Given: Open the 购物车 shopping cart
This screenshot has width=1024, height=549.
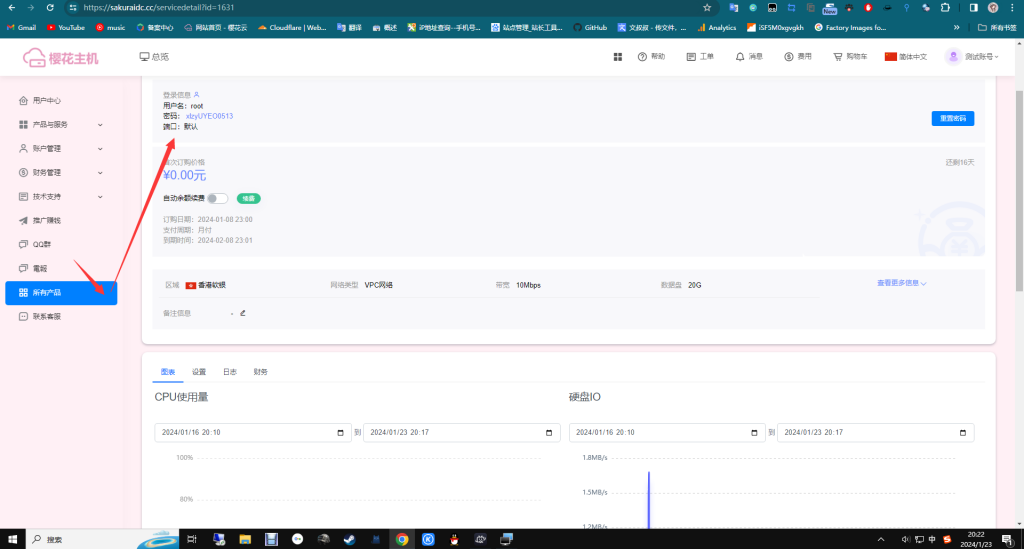Looking at the screenshot, I should [x=837, y=57].
